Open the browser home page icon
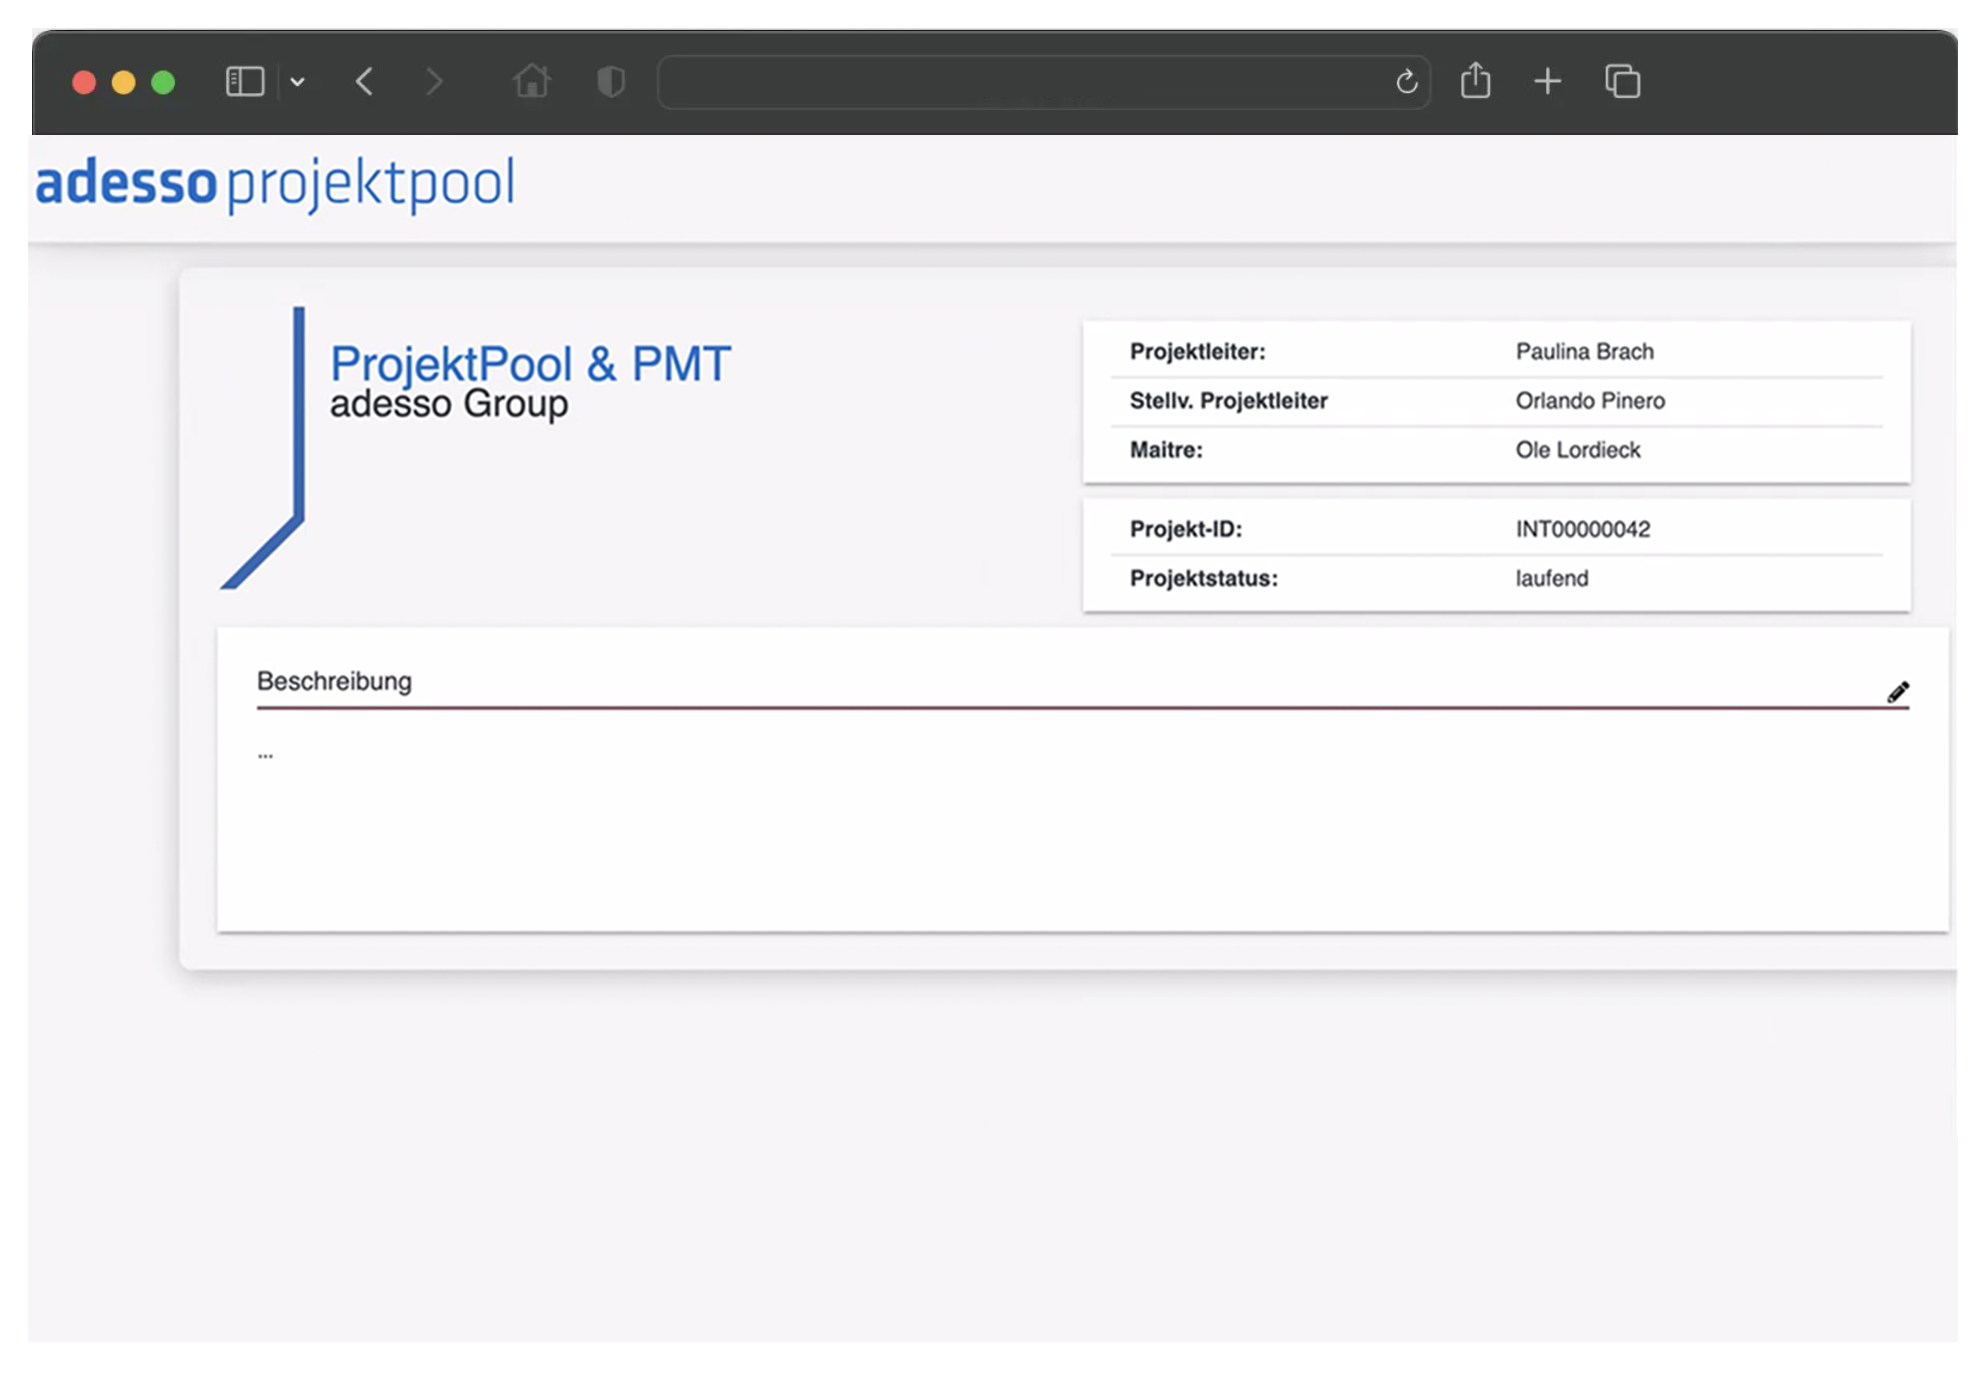1984x1380 pixels. pyautogui.click(x=532, y=81)
